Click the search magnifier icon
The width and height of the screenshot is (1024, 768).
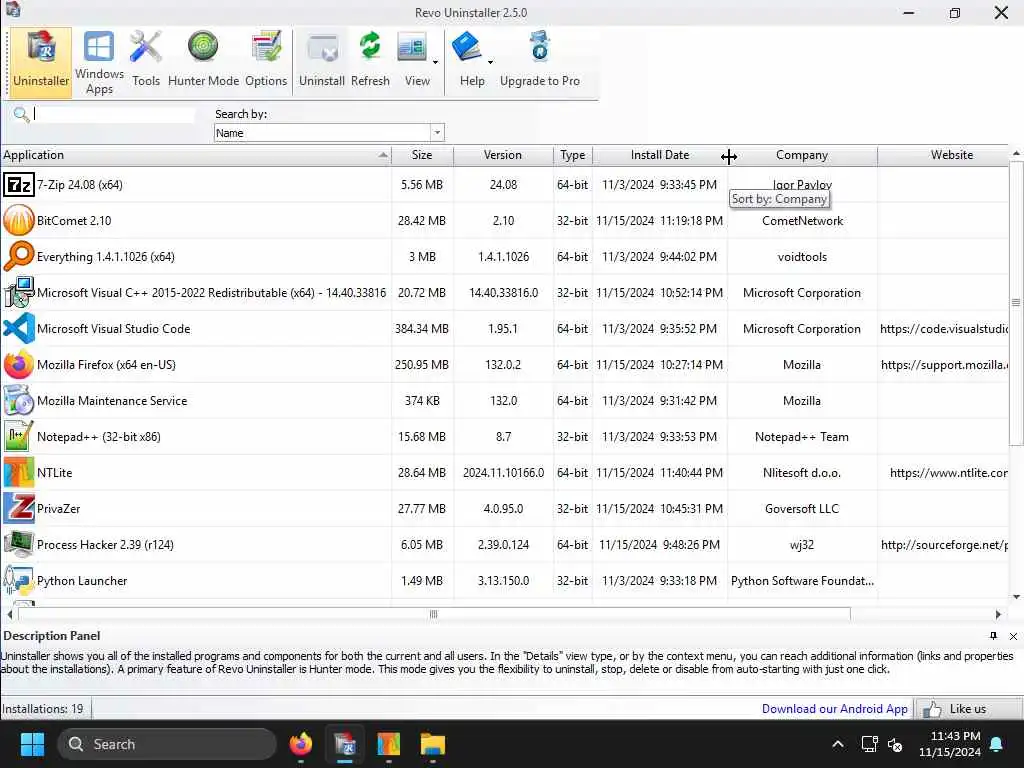pyautogui.click(x=21, y=115)
